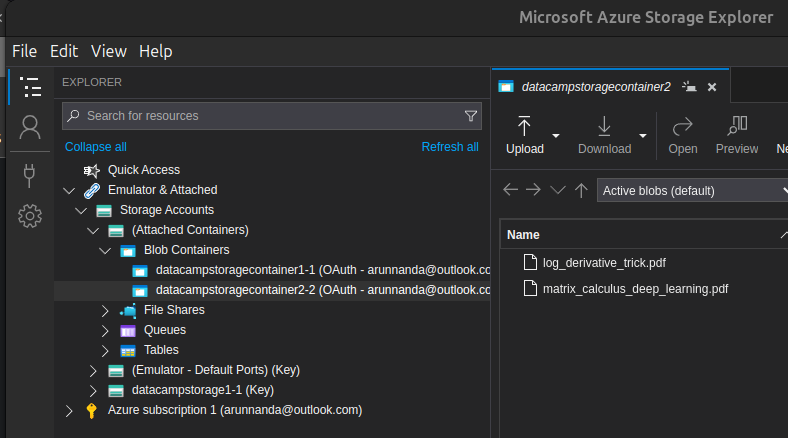Expand the File Shares node
Screen dimensions: 788x438
105,311
